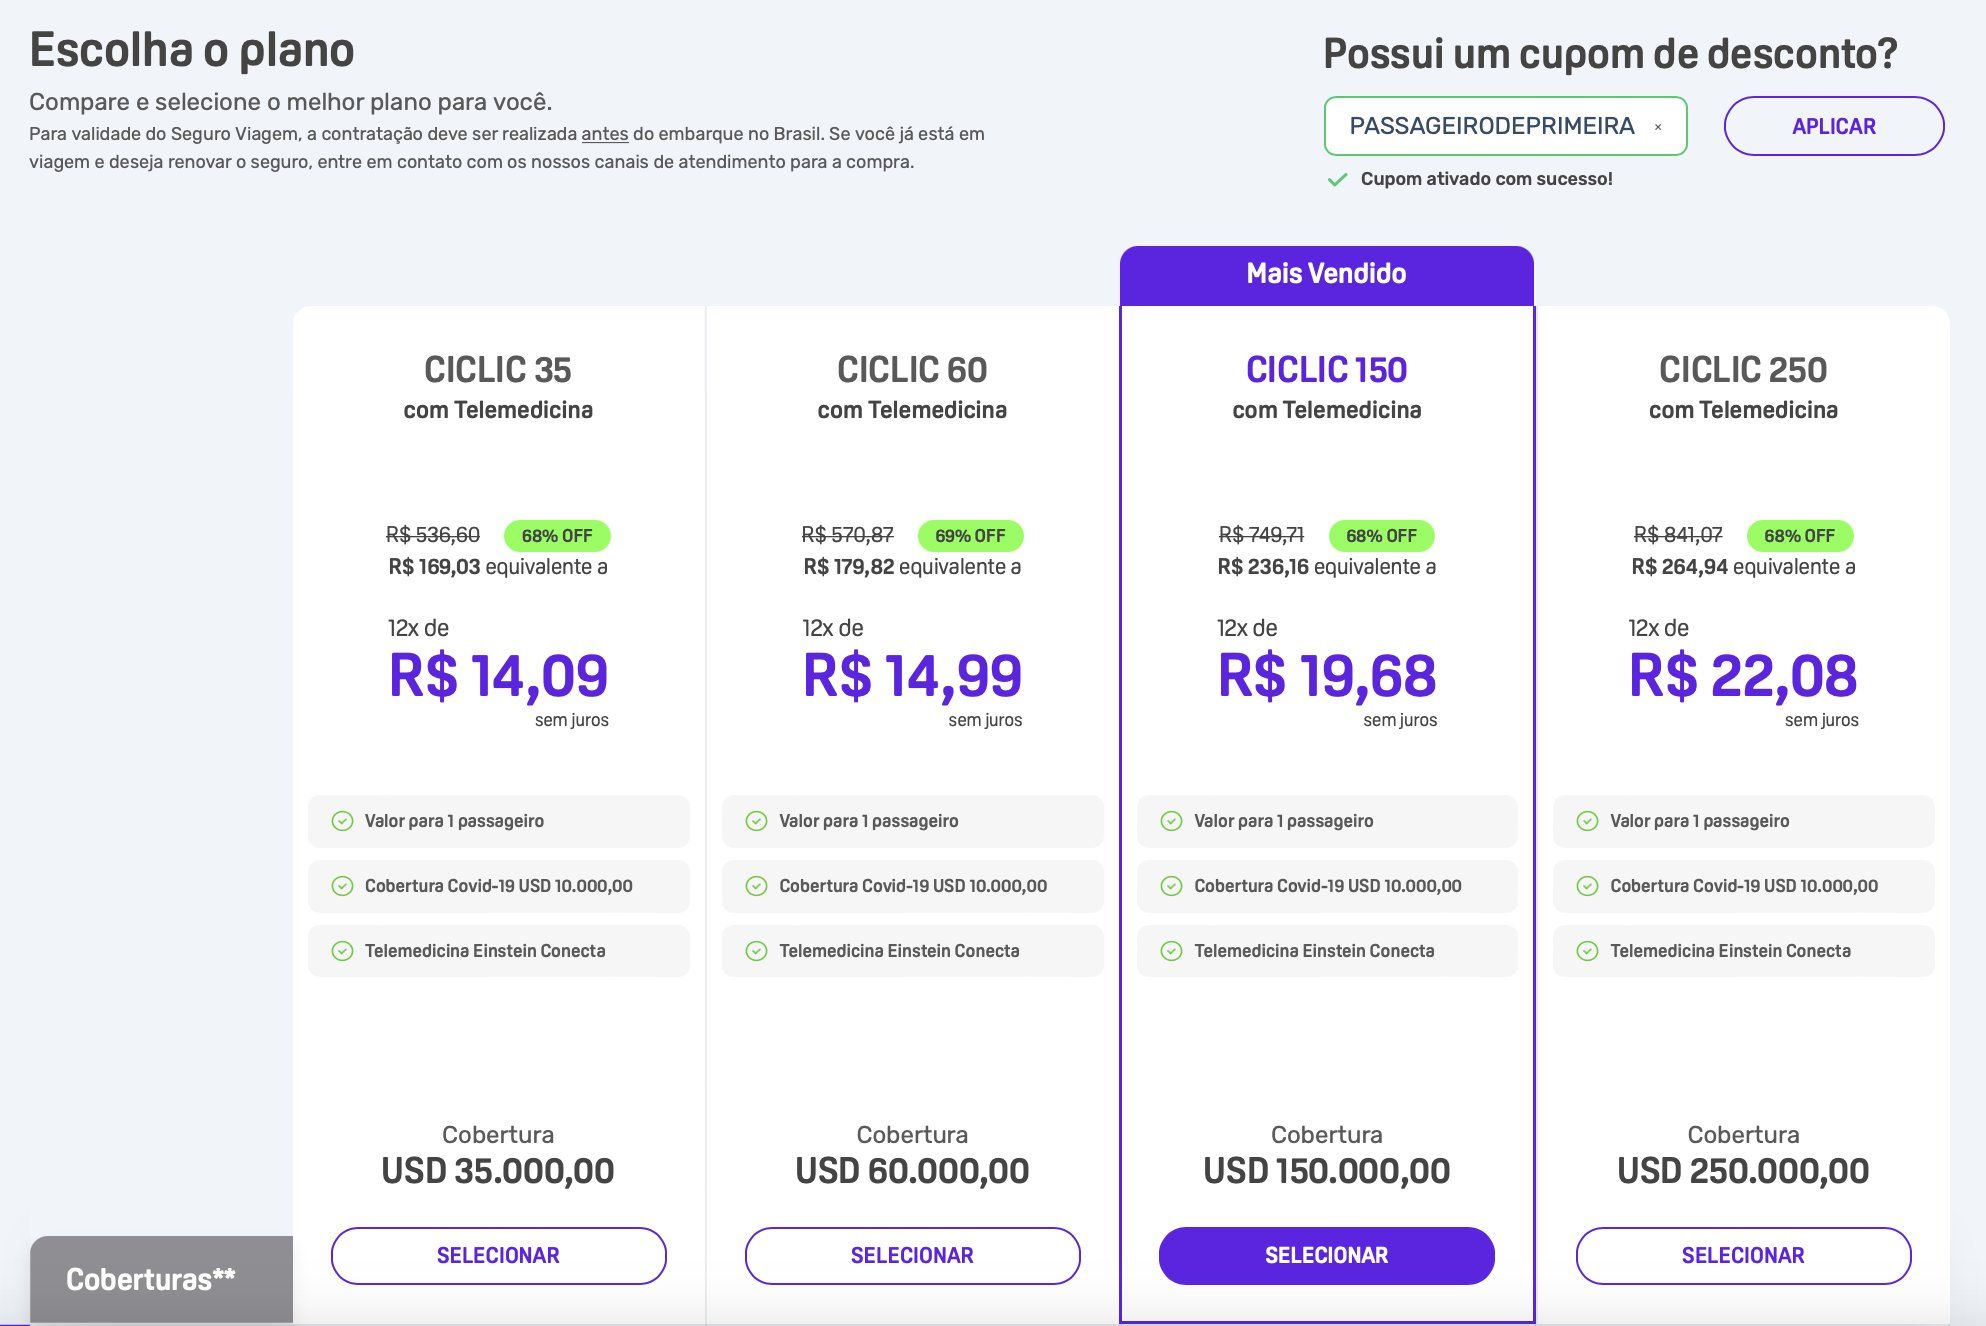The image size is (1986, 1326).
Task: Click the green success checkmark beside Cupom ativado
Action: click(x=1337, y=180)
